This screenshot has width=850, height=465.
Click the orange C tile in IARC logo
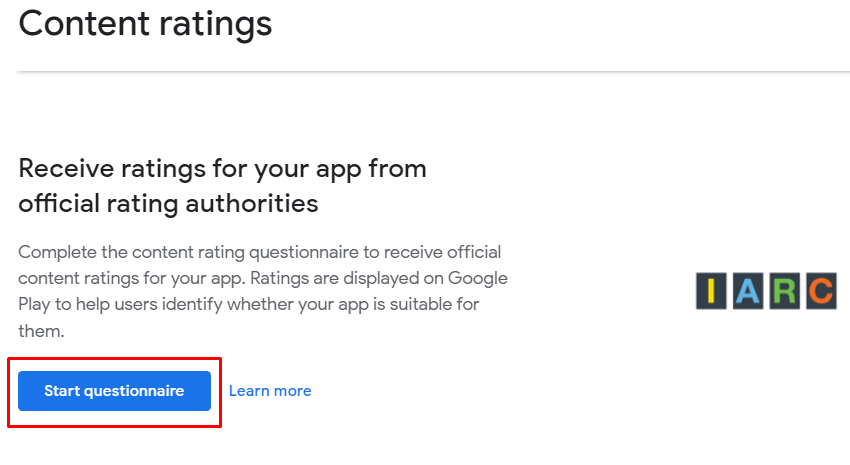819,290
